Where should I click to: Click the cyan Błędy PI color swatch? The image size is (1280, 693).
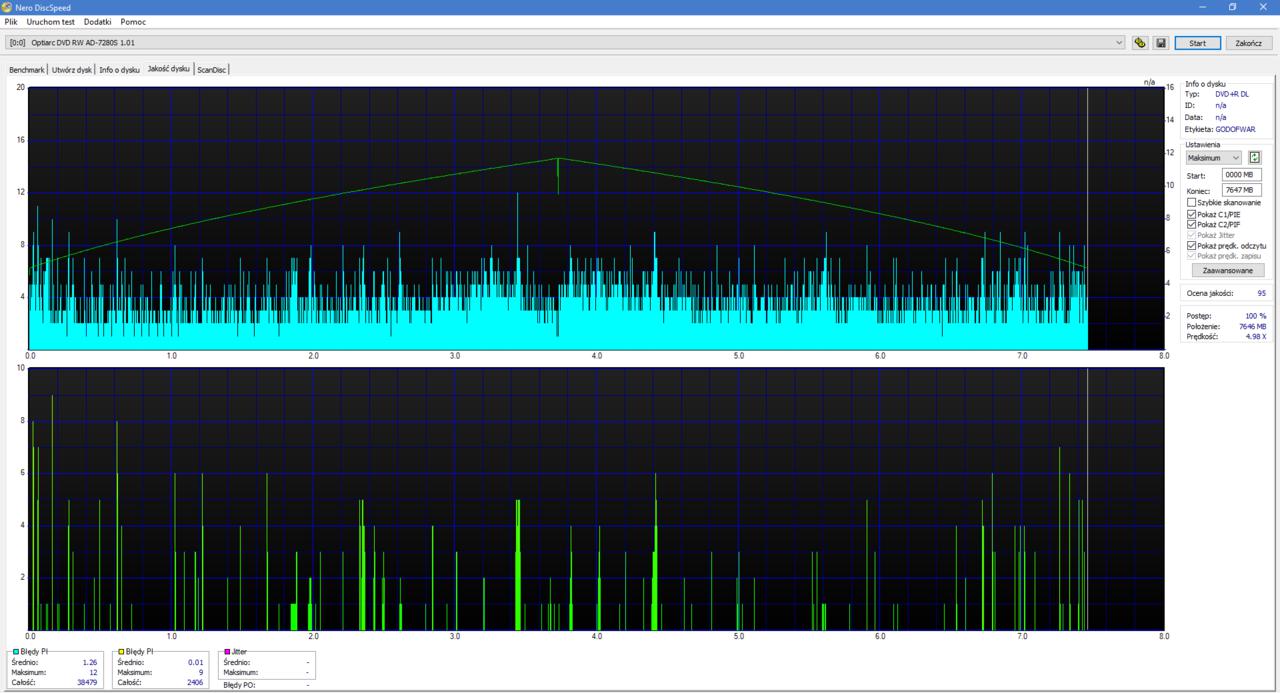[15, 652]
